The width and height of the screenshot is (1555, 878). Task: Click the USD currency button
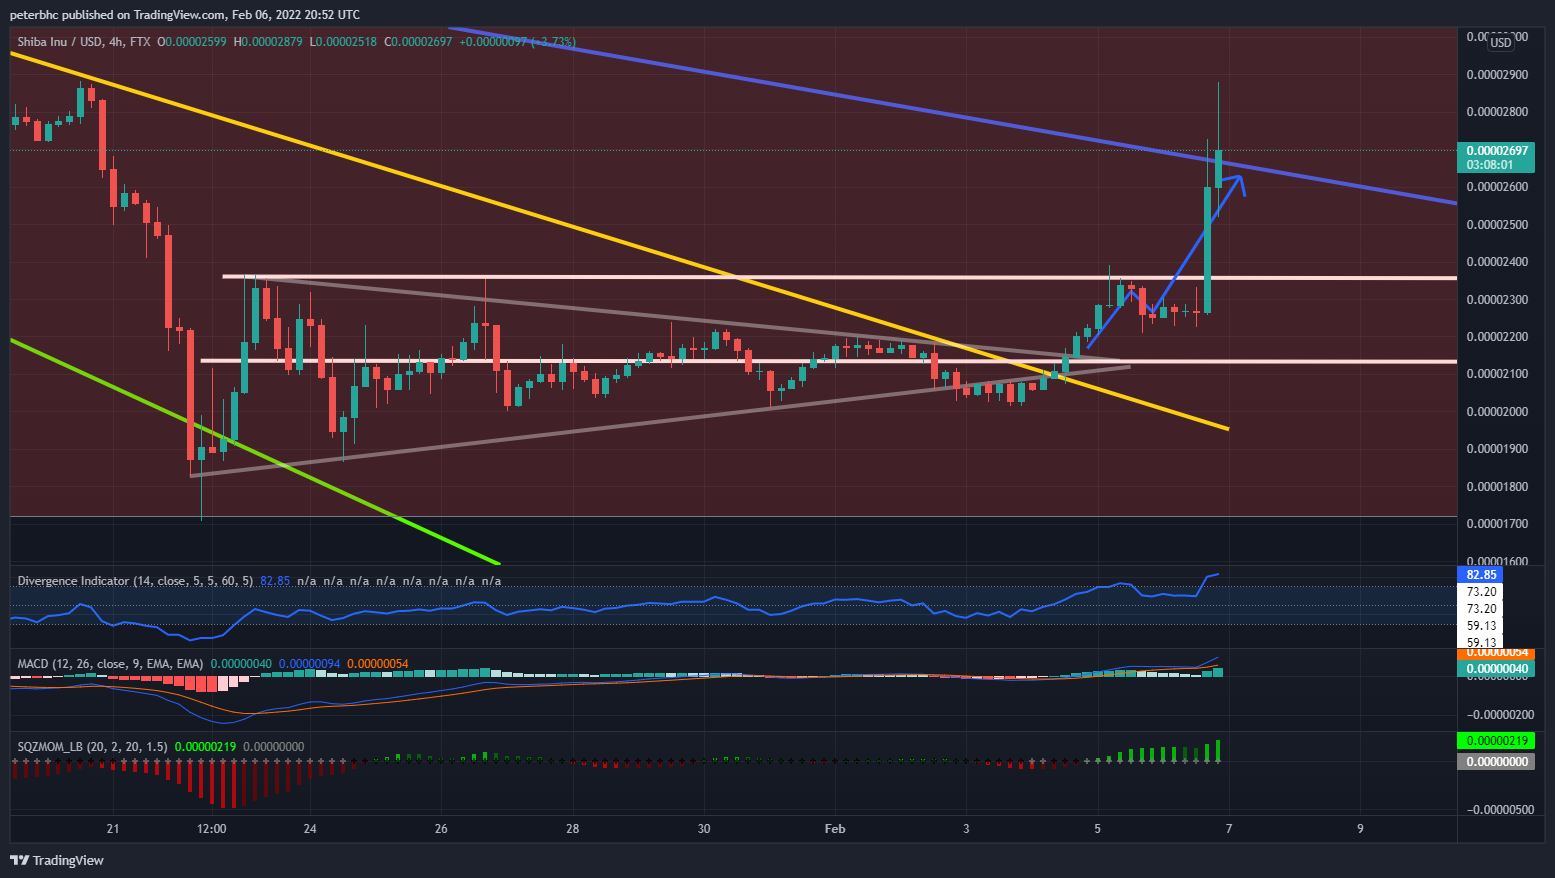[x=1501, y=43]
